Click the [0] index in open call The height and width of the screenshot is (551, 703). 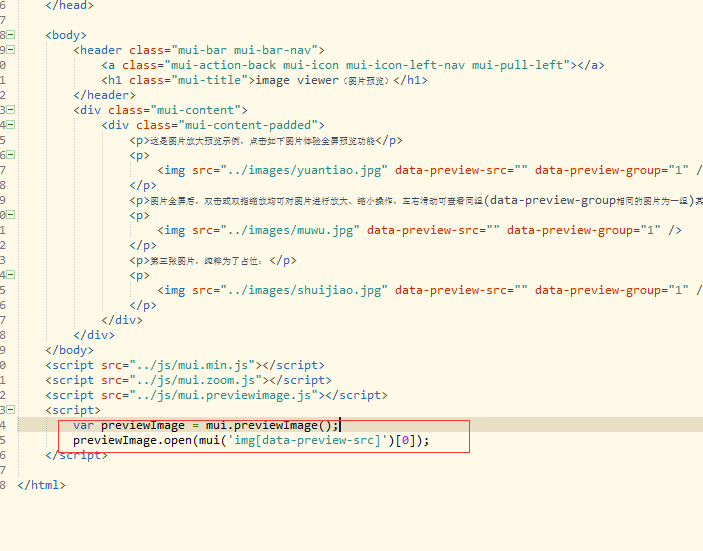(405, 440)
